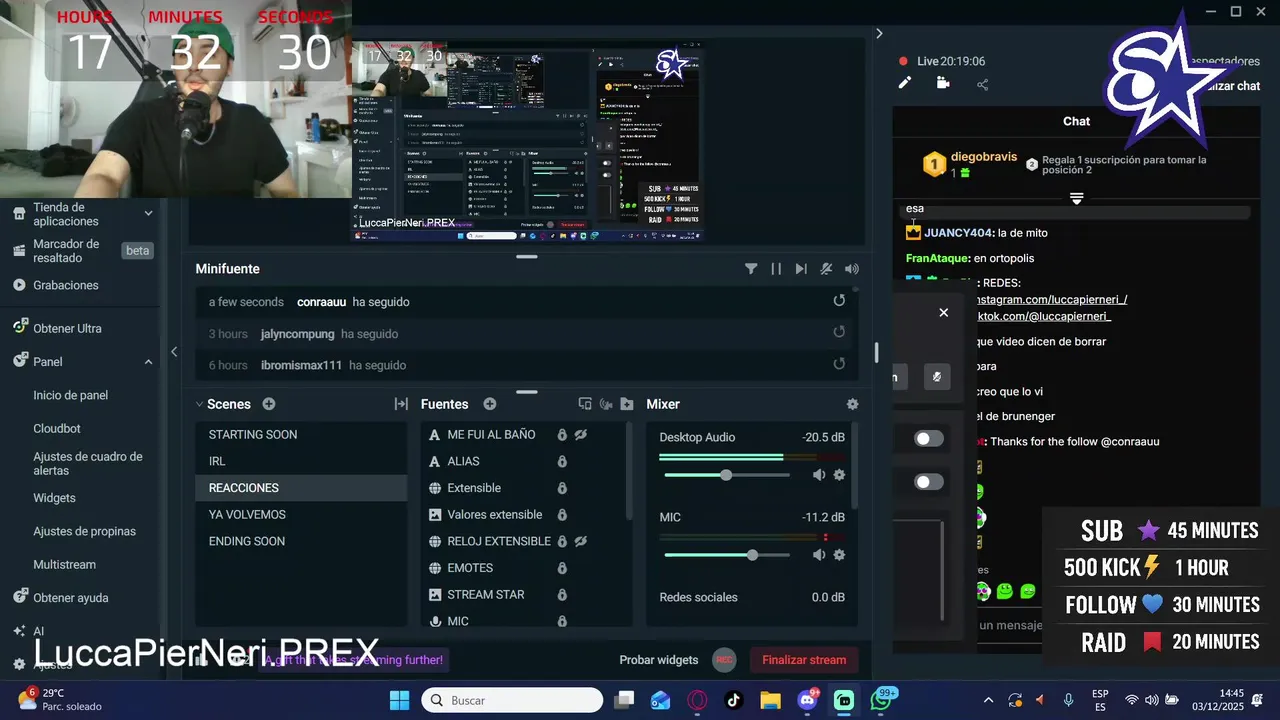Open Obtener ayuda

click(70, 598)
